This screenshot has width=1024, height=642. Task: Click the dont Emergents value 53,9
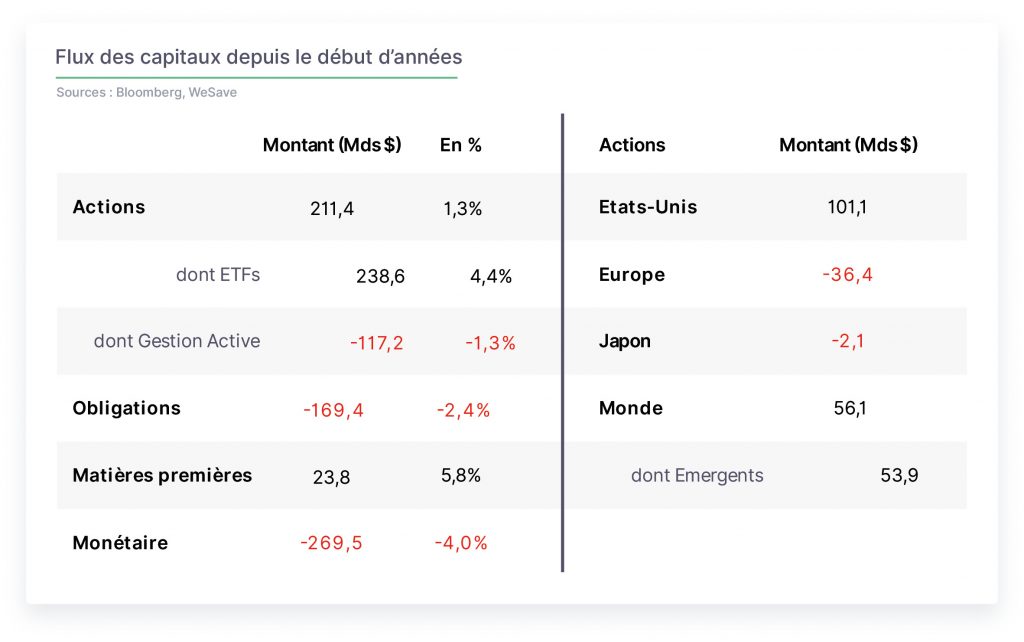899,475
